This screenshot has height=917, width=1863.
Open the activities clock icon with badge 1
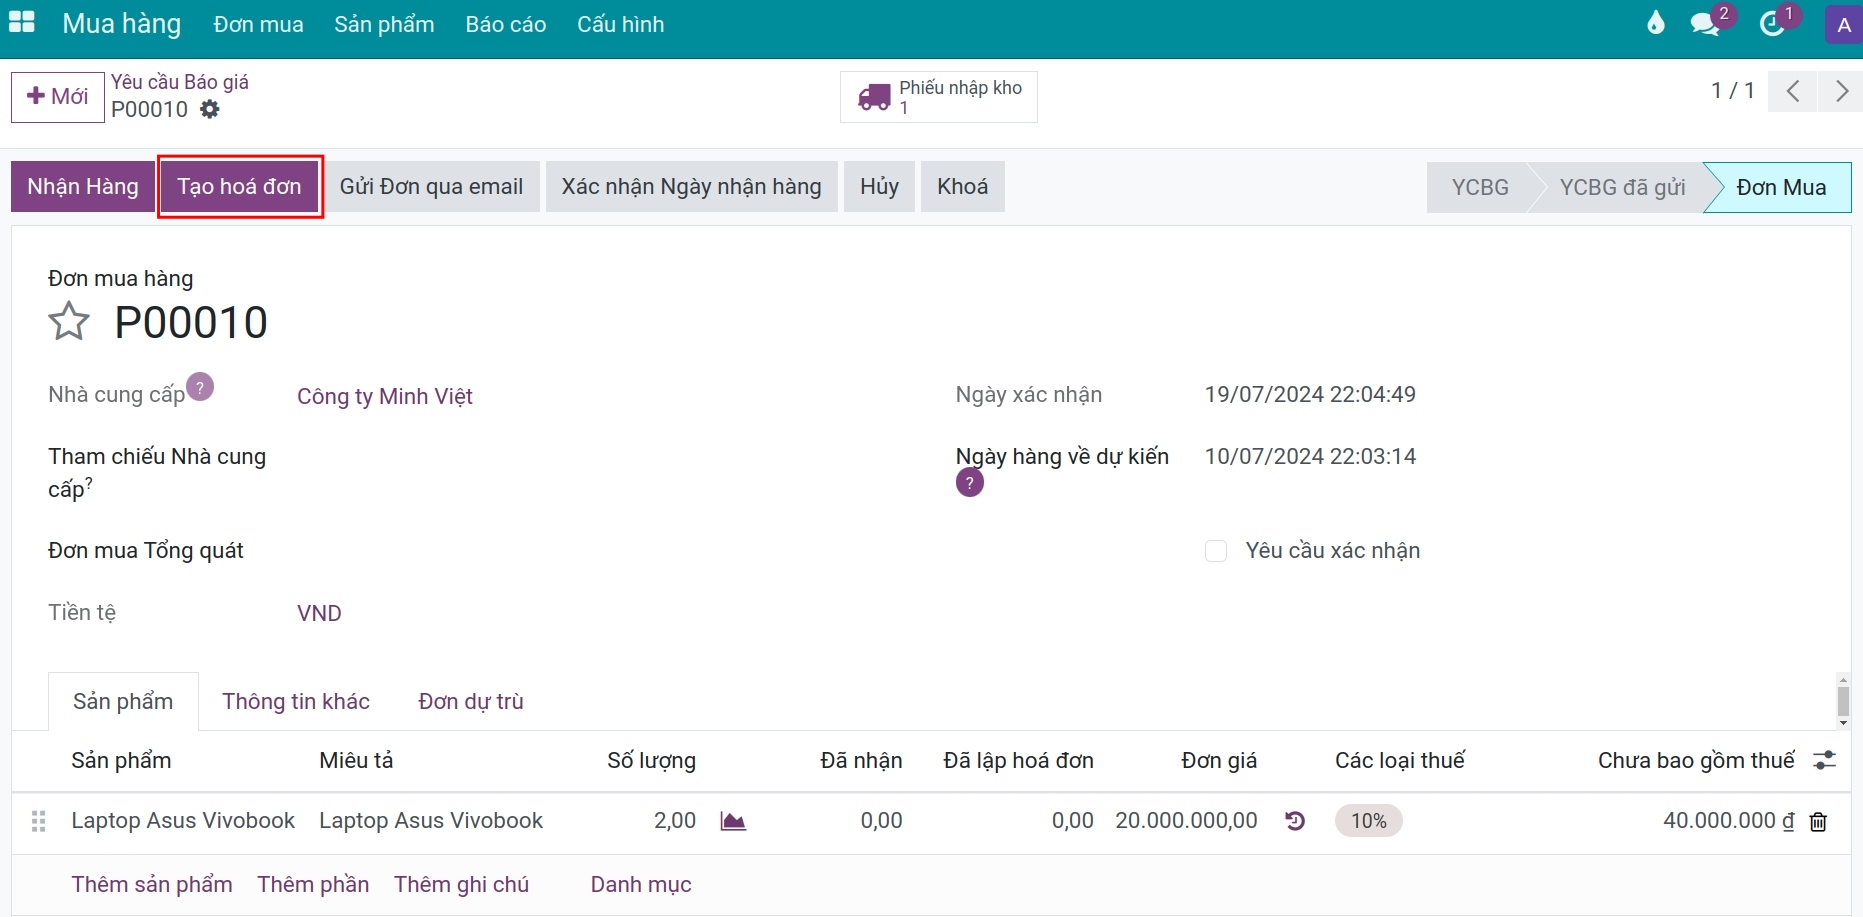[1772, 24]
